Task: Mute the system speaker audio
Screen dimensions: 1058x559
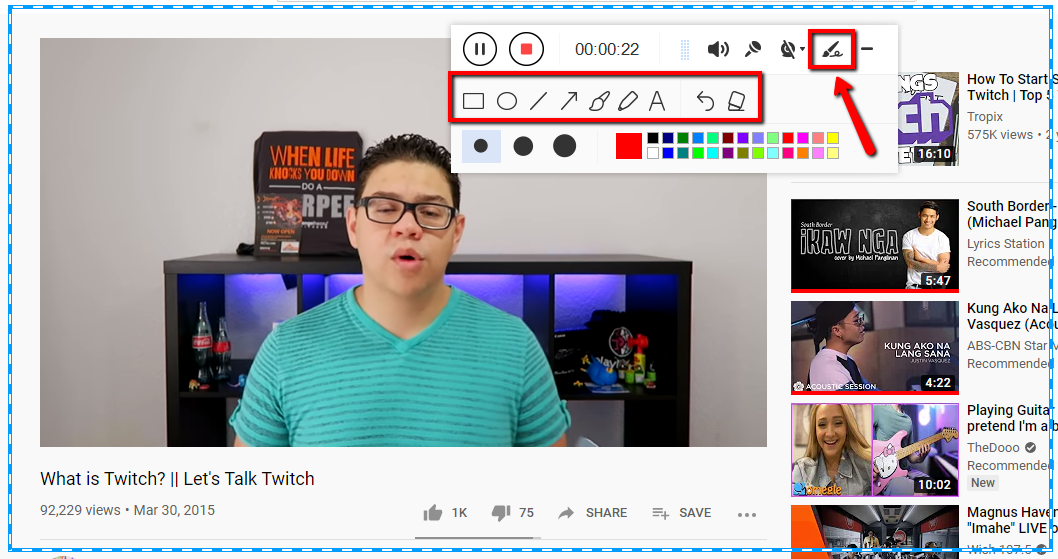Action: 717,49
